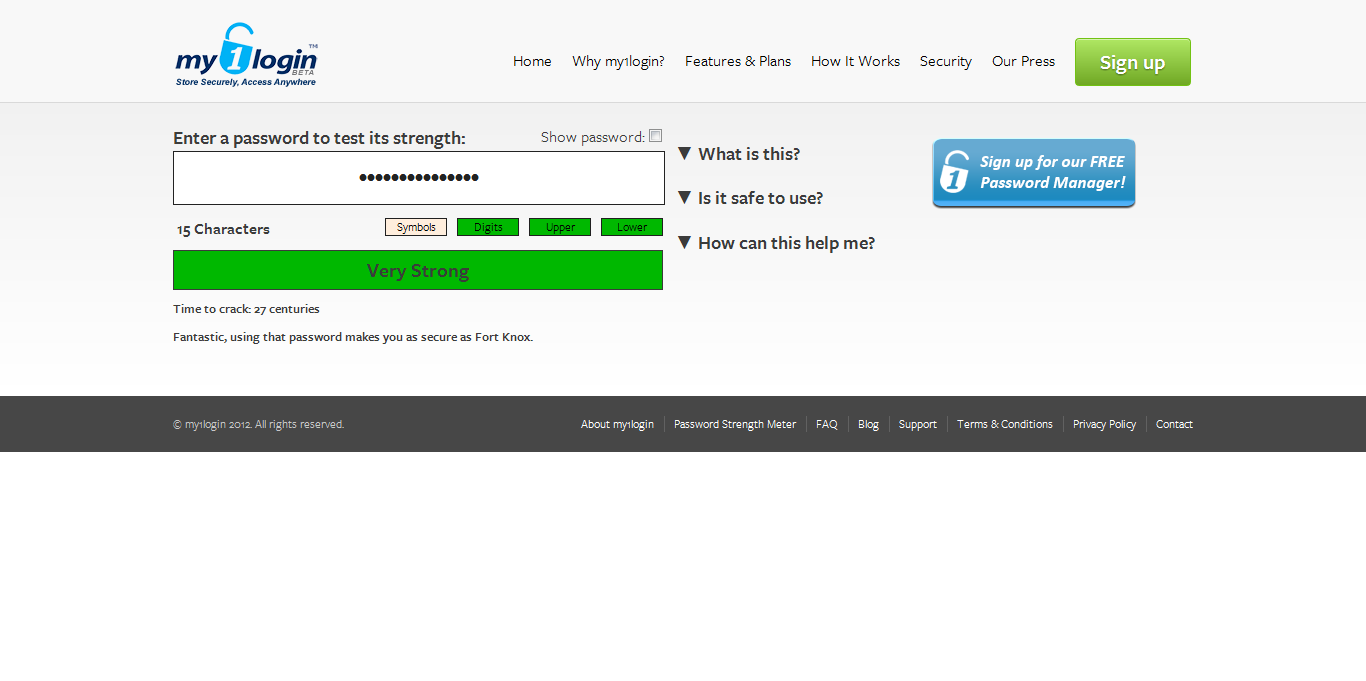Enable the Show password checkbox
This screenshot has width=1366, height=681.
click(x=656, y=136)
